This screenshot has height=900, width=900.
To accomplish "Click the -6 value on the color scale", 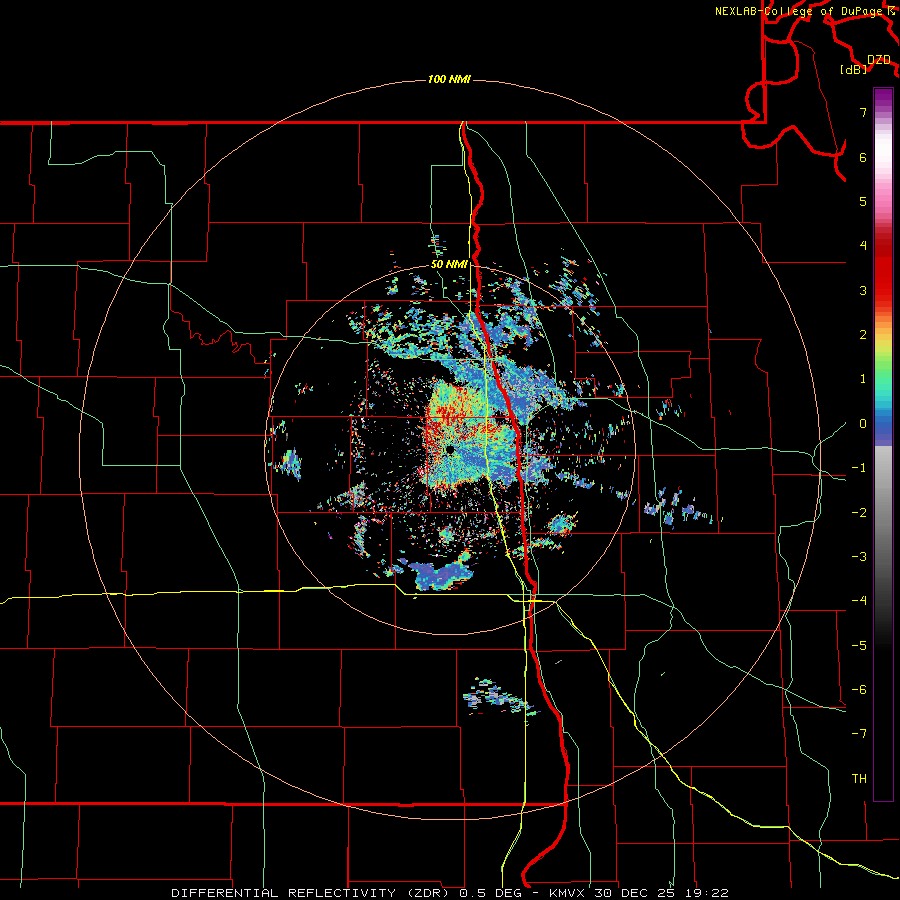I will [x=859, y=690].
